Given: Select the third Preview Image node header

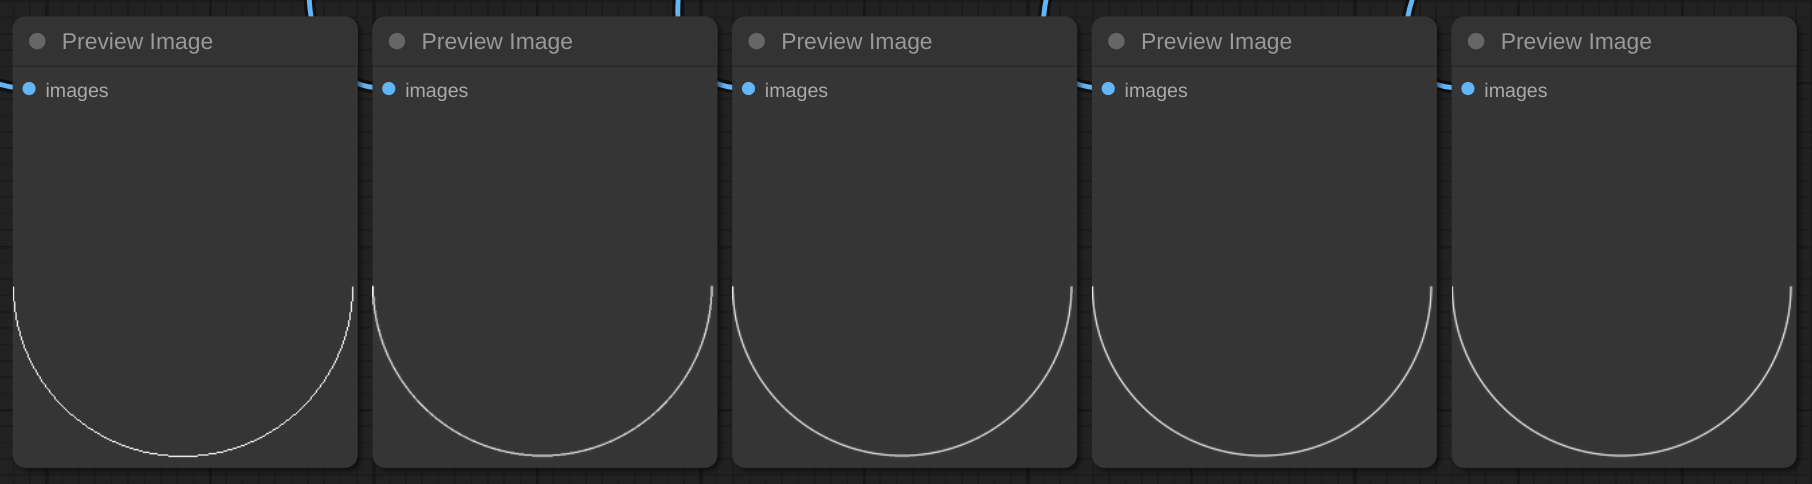Looking at the screenshot, I should [x=856, y=41].
